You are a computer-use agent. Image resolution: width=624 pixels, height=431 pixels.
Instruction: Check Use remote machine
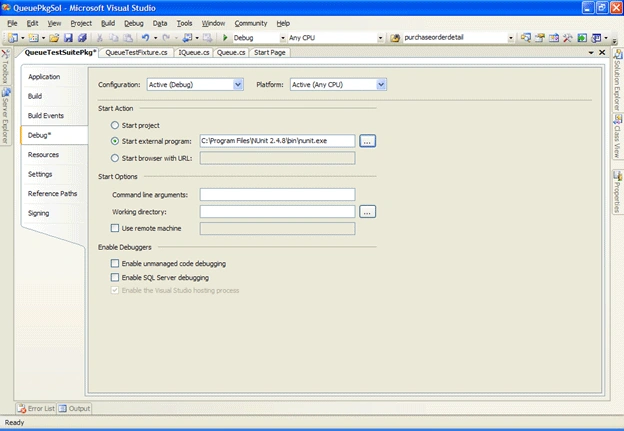click(115, 228)
